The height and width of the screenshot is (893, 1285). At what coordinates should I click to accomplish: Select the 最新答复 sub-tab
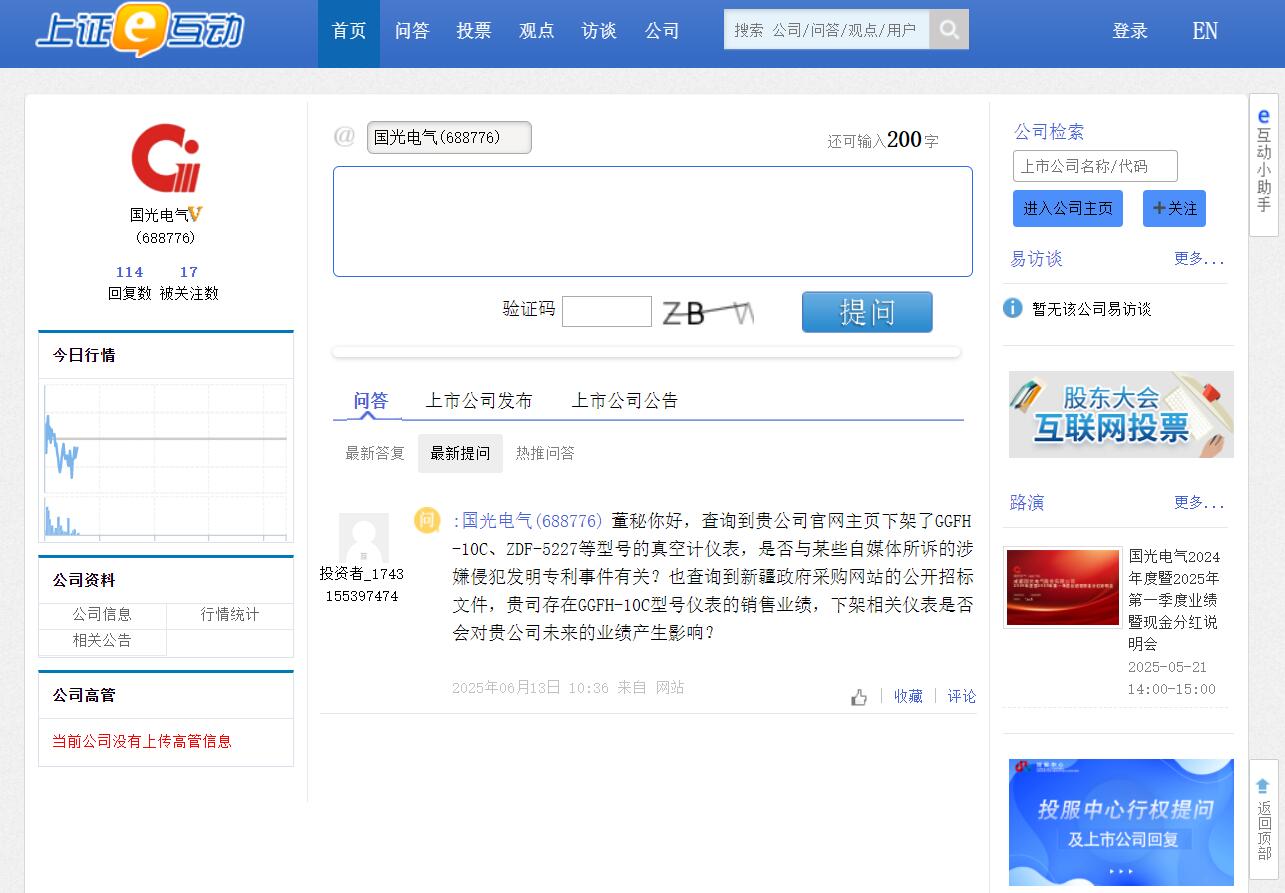click(x=375, y=453)
